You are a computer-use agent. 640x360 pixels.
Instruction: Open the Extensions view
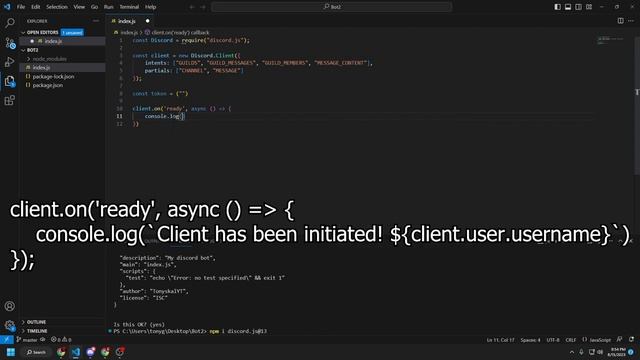(x=10, y=100)
